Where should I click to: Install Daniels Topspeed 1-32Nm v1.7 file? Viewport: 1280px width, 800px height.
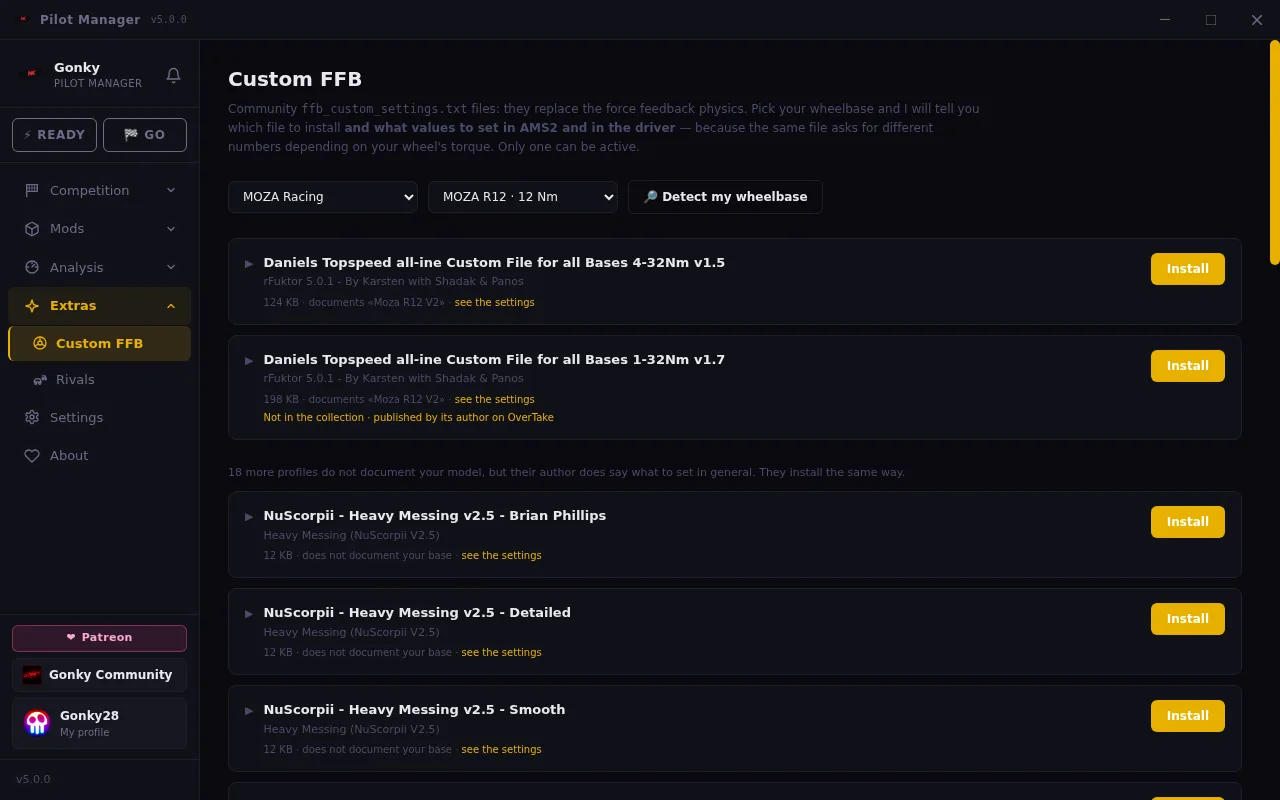[1188, 366]
